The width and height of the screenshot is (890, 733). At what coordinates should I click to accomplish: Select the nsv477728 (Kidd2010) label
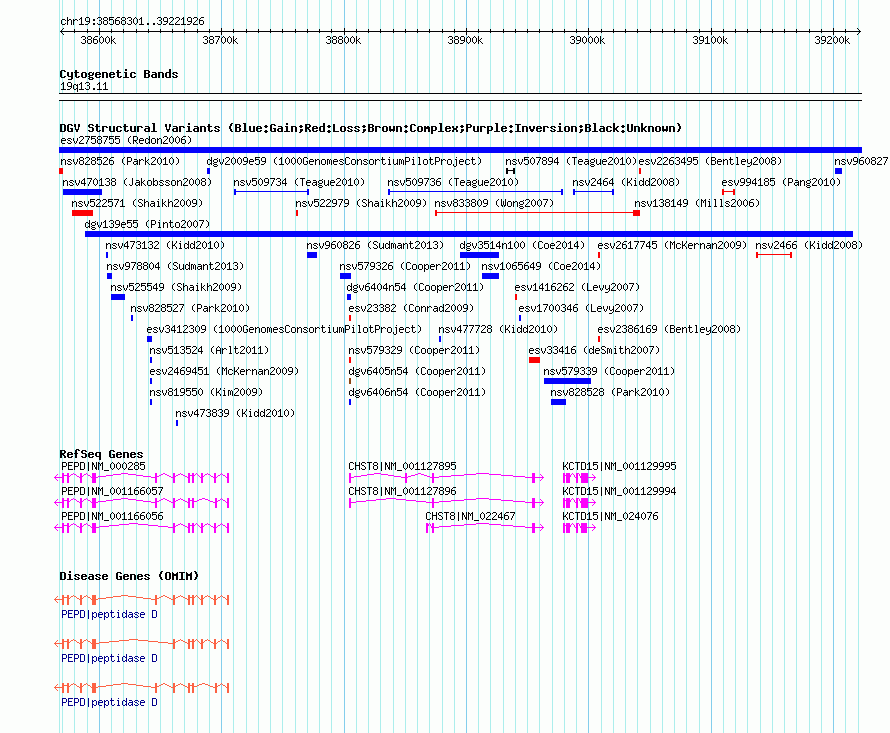[498, 329]
